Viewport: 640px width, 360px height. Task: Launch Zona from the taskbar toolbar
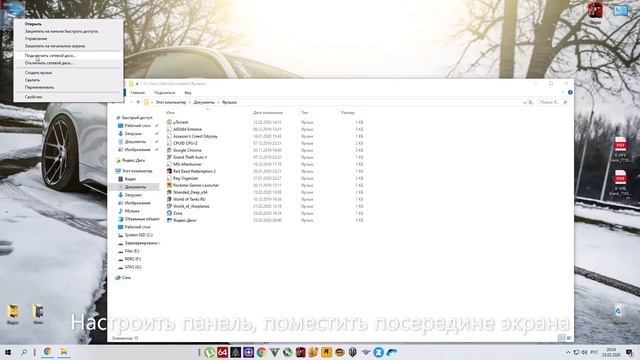coord(378,352)
